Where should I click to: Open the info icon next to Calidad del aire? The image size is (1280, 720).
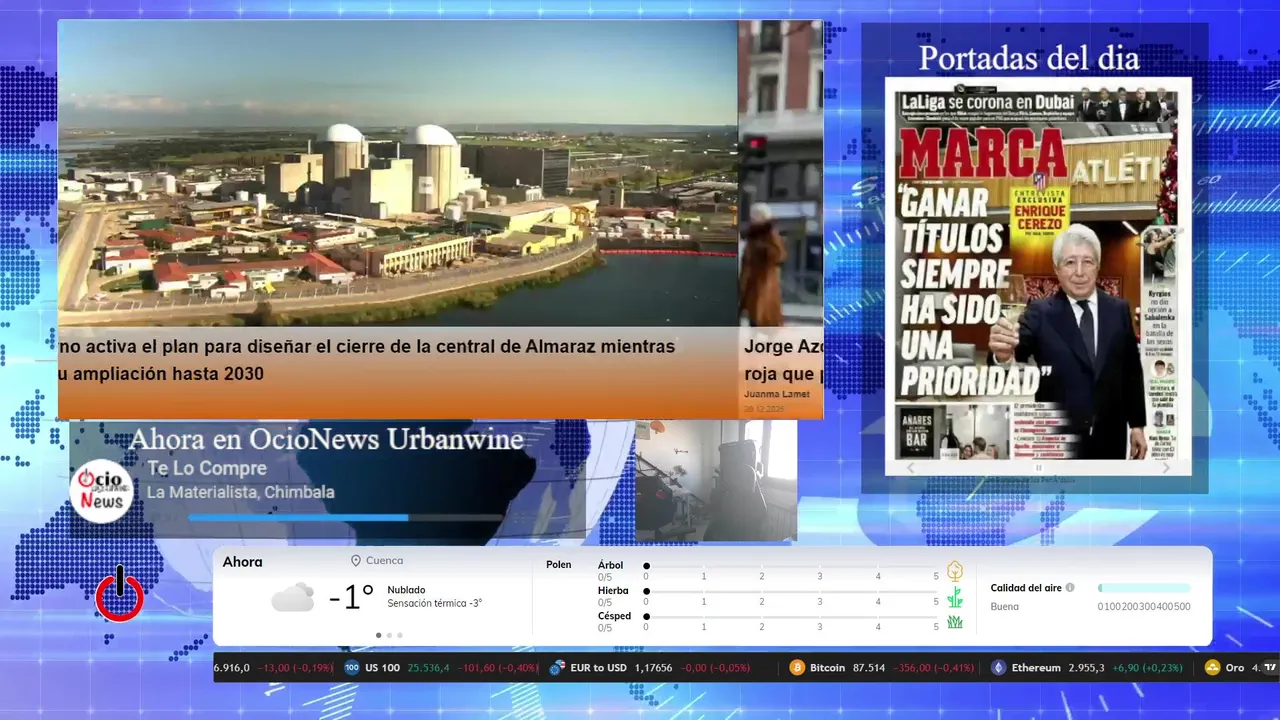pos(1070,588)
